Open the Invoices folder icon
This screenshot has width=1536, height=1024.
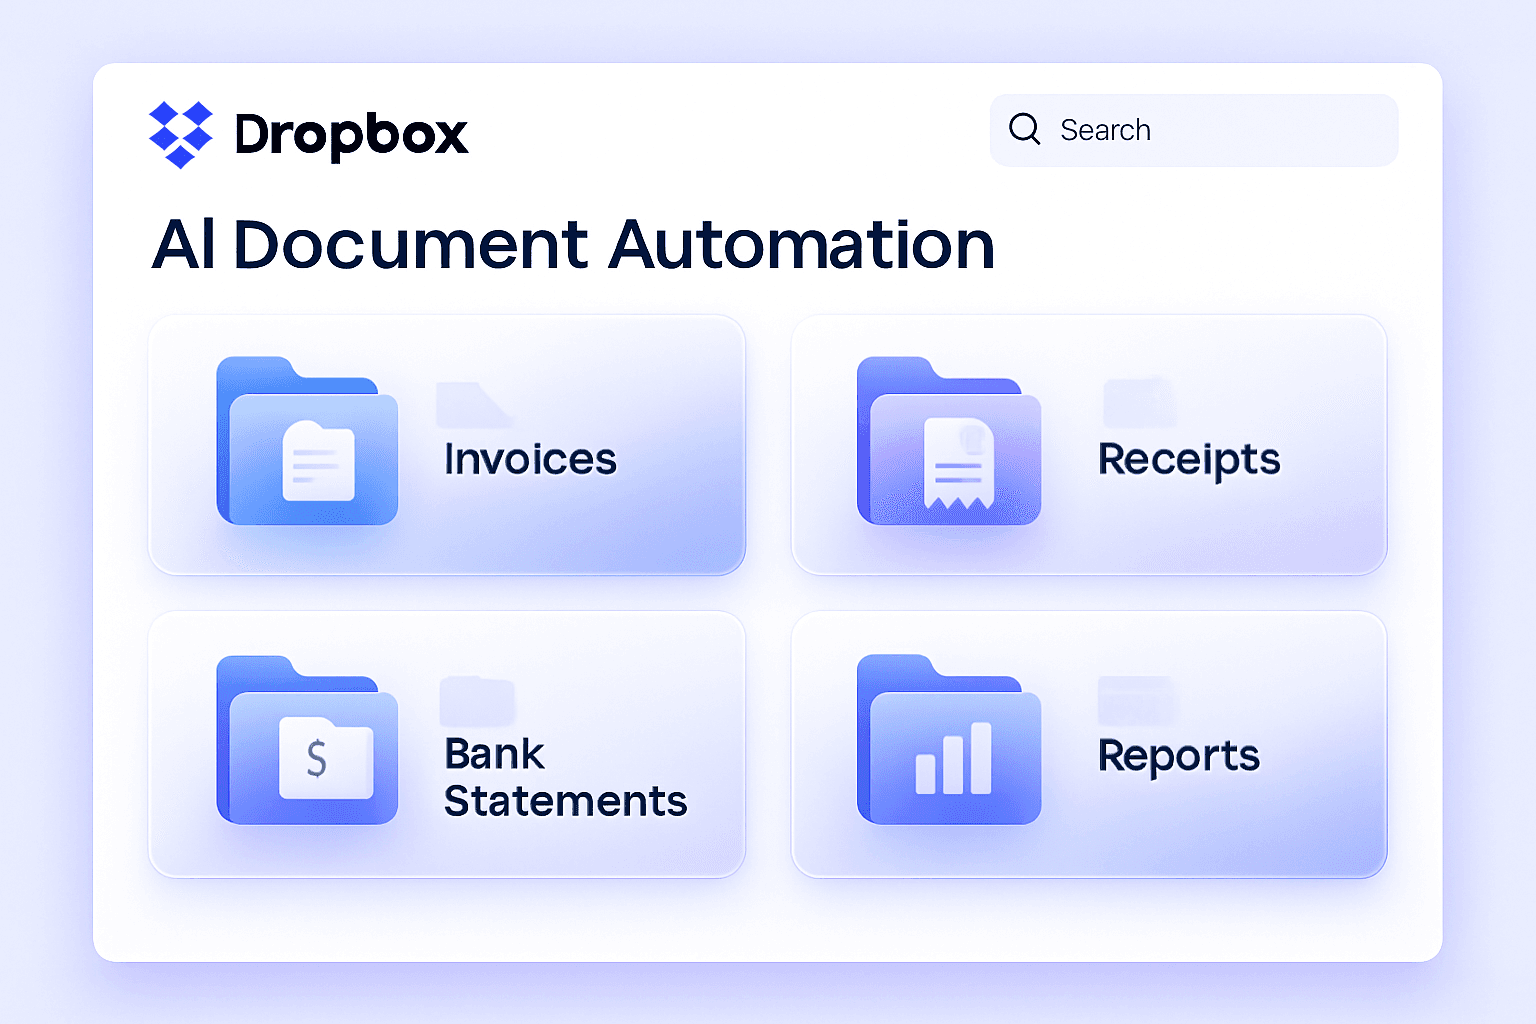click(307, 441)
